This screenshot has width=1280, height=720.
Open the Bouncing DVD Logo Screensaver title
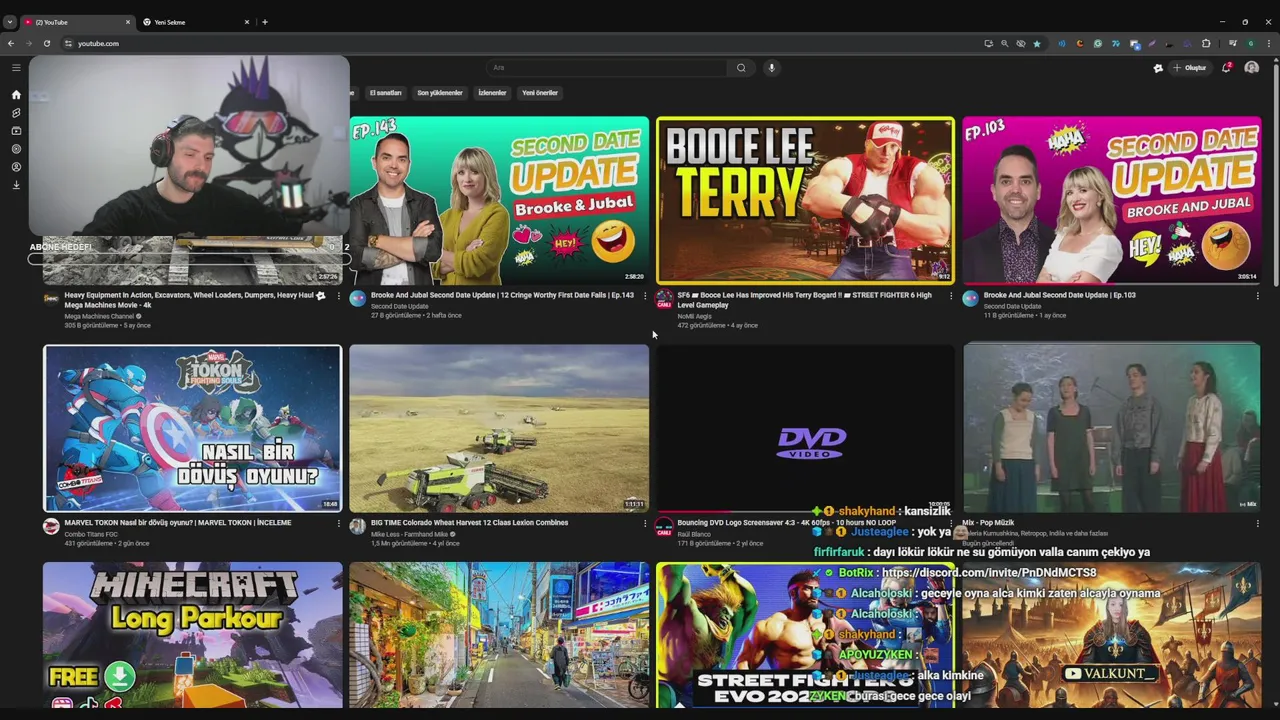tap(786, 522)
